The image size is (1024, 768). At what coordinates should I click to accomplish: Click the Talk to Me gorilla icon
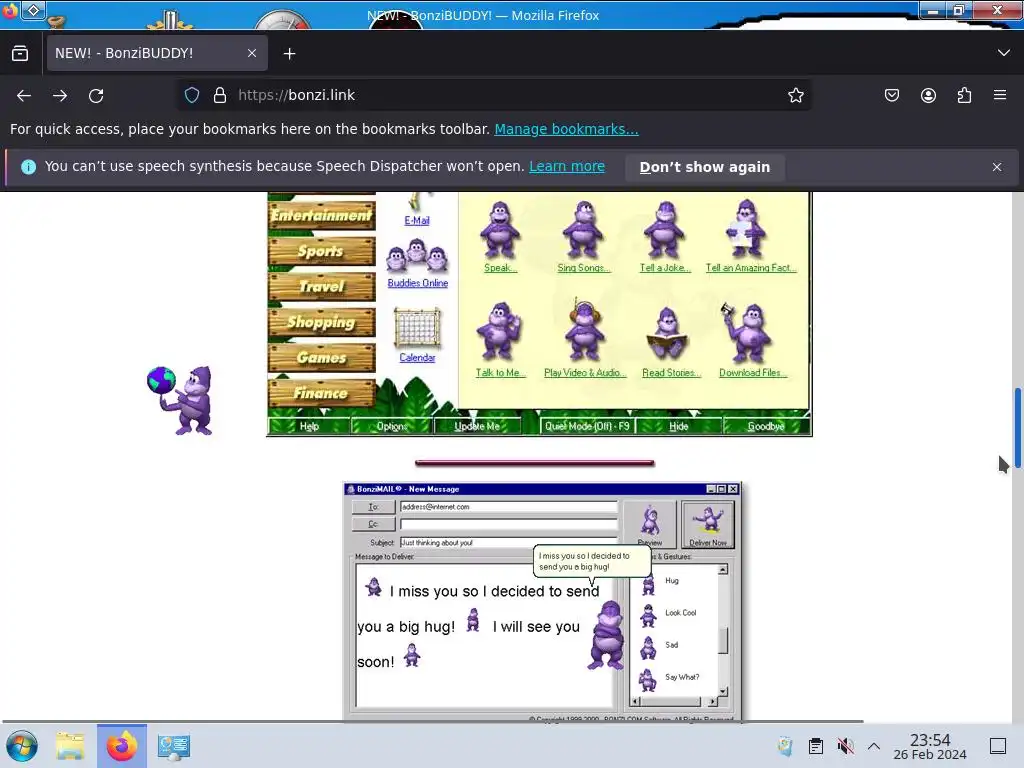[x=499, y=332]
